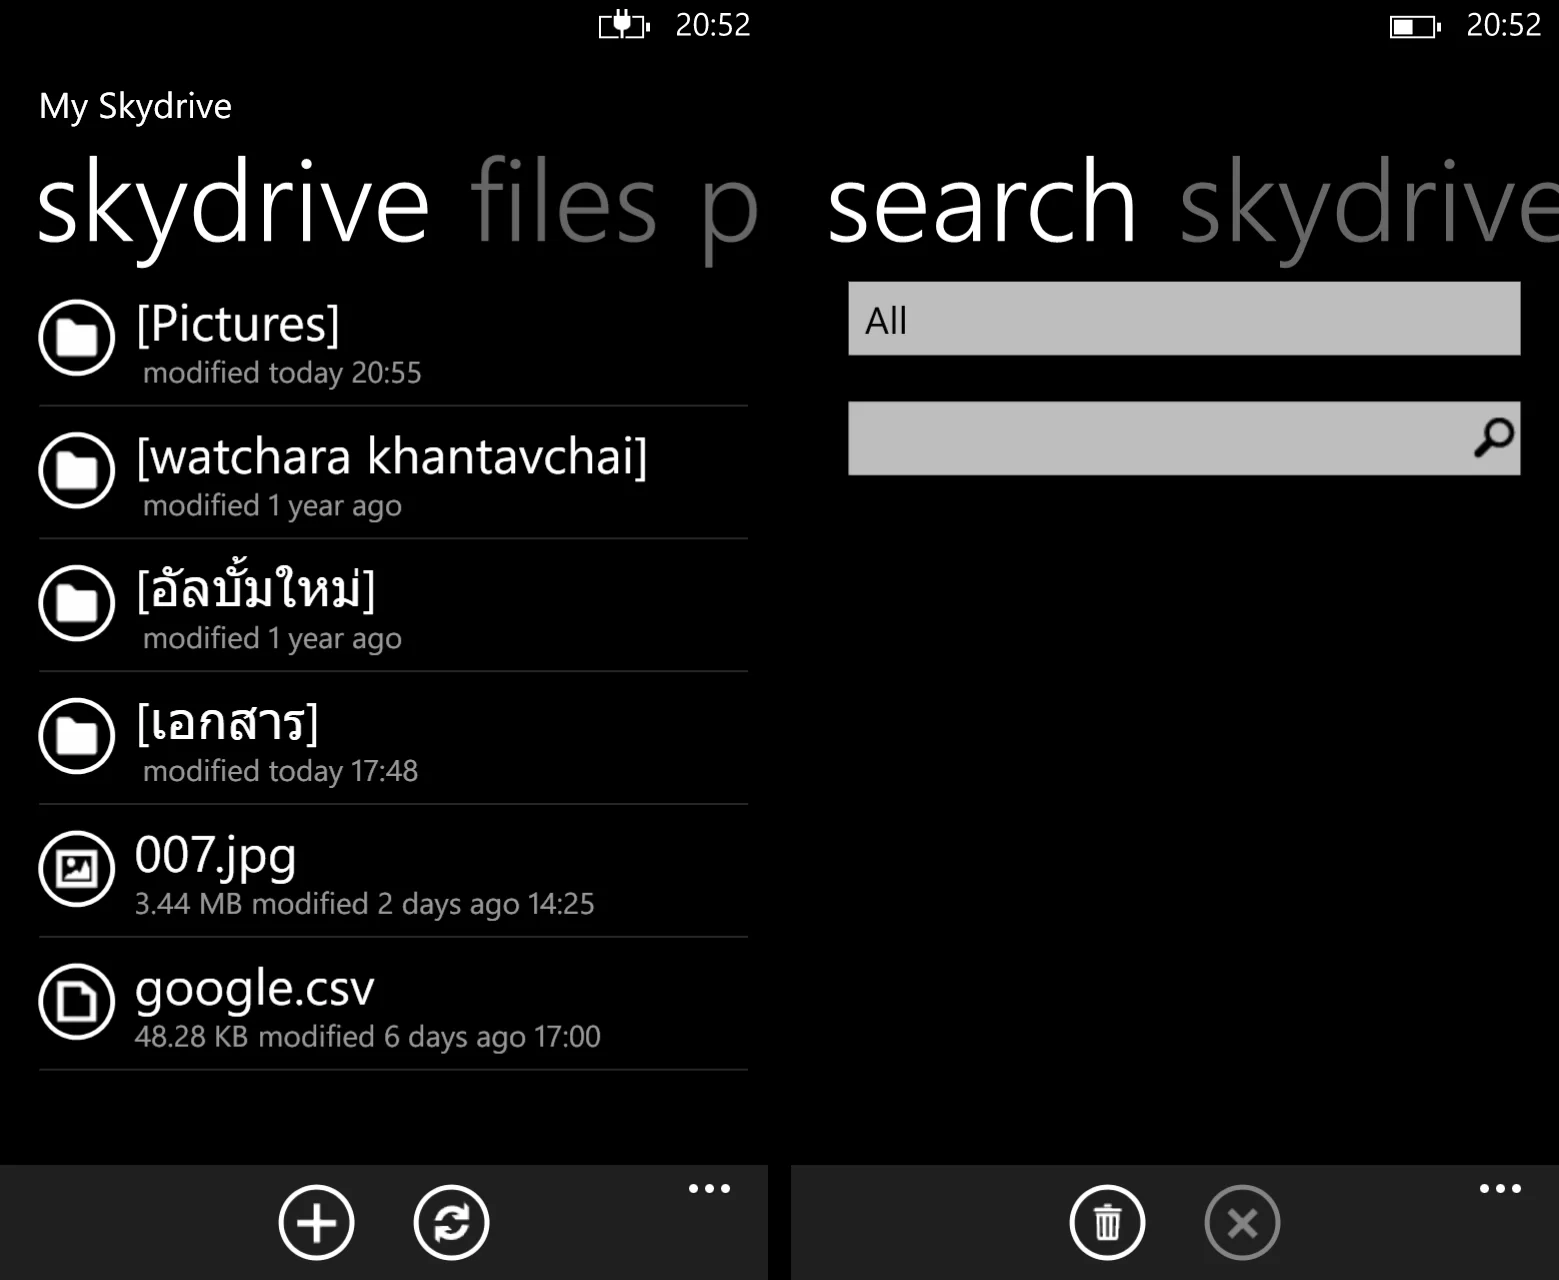
Task: Select the 'search' pivot header
Action: point(982,203)
